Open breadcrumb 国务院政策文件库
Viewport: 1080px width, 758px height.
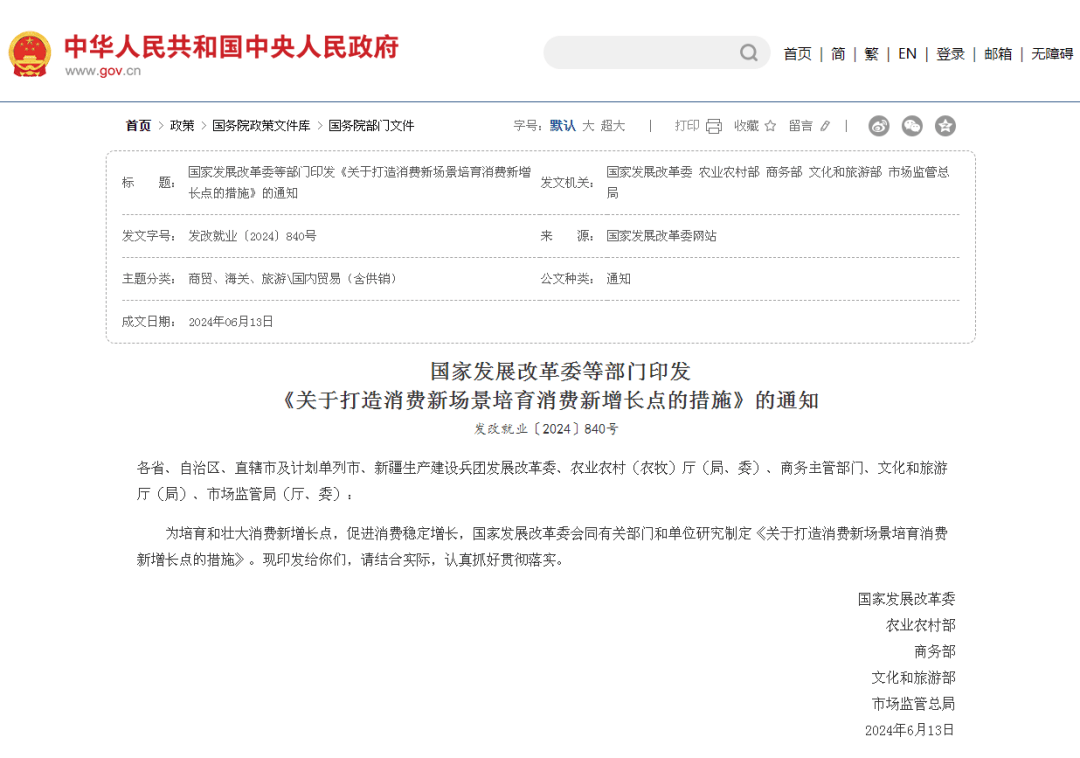coord(261,125)
